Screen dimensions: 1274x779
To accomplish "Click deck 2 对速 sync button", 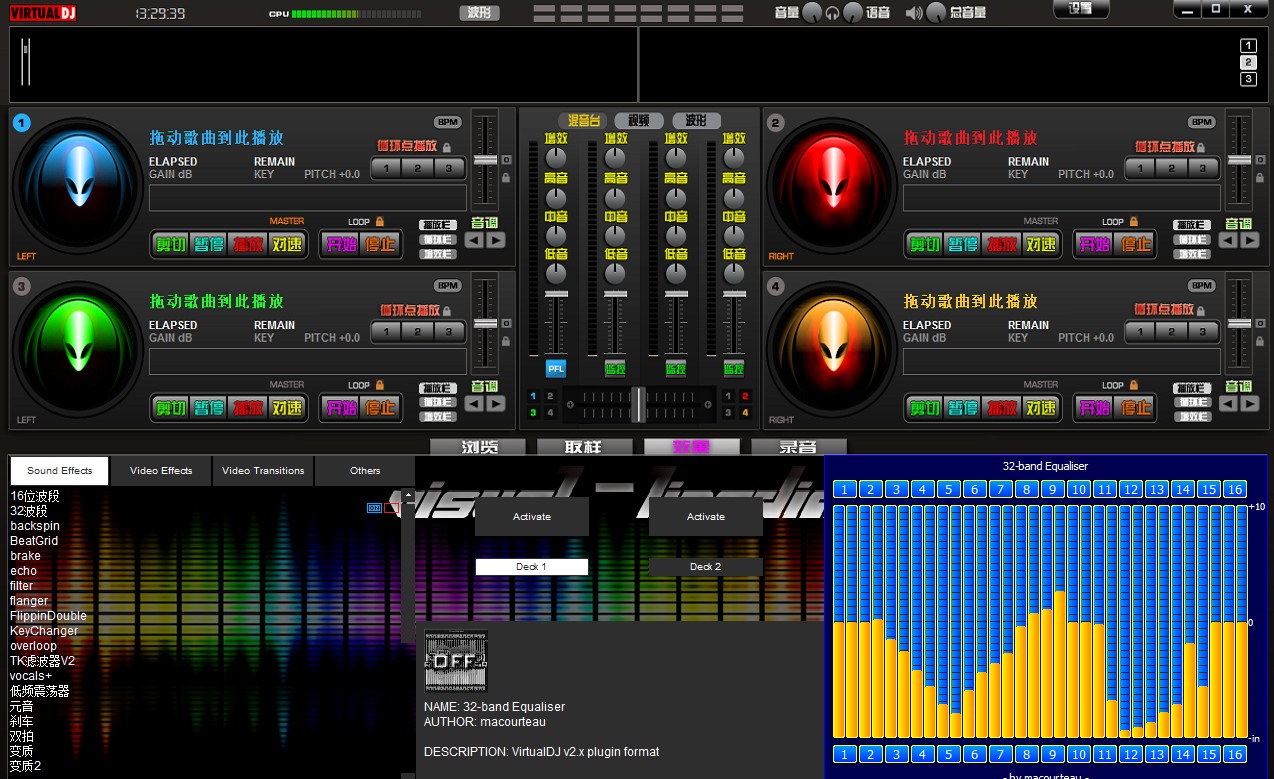I will pyautogui.click(x=1041, y=244).
